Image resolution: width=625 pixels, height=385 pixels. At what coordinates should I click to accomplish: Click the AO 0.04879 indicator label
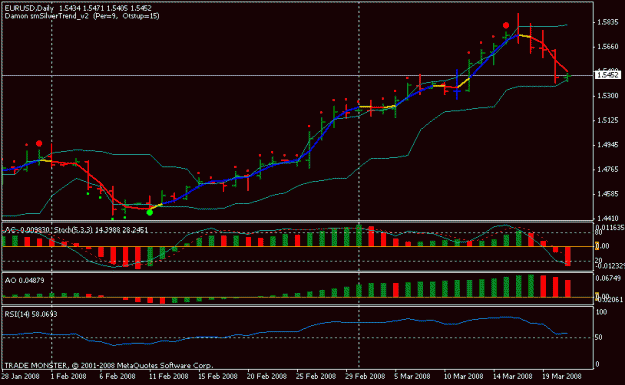(24, 281)
